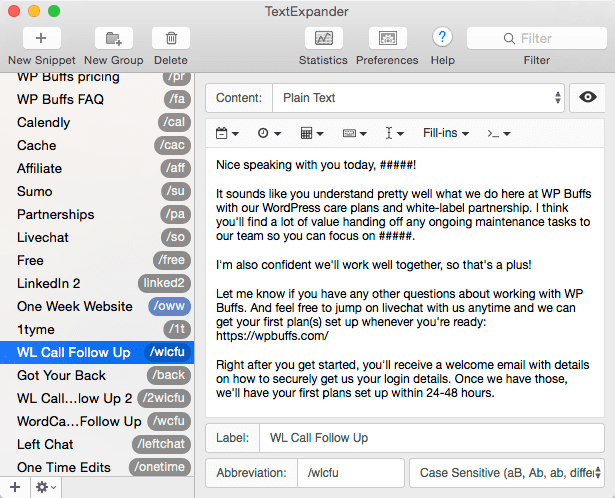The height and width of the screenshot is (498, 615).
Task: Open the script insertion menu
Action: point(499,134)
